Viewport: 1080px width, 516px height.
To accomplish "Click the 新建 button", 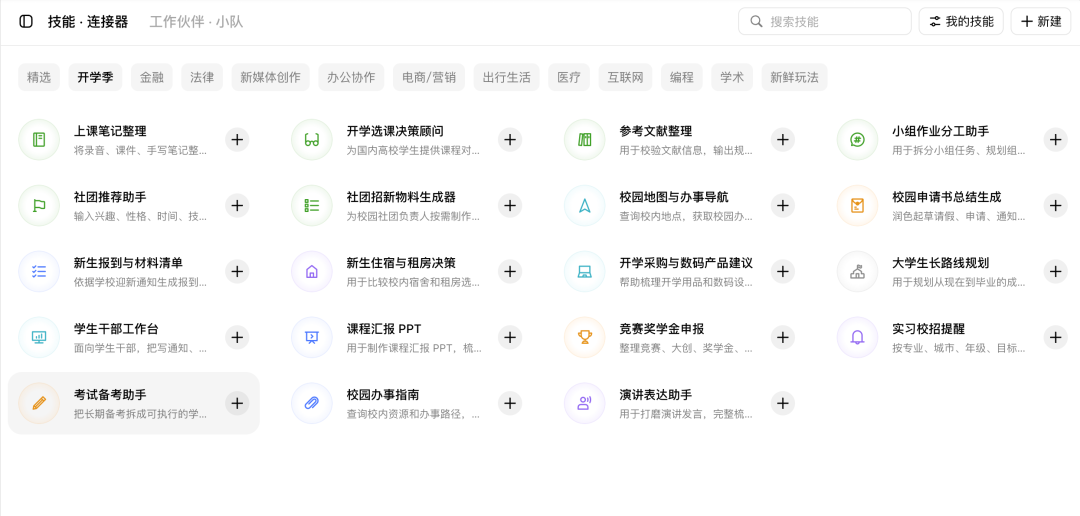I will 1041,21.
